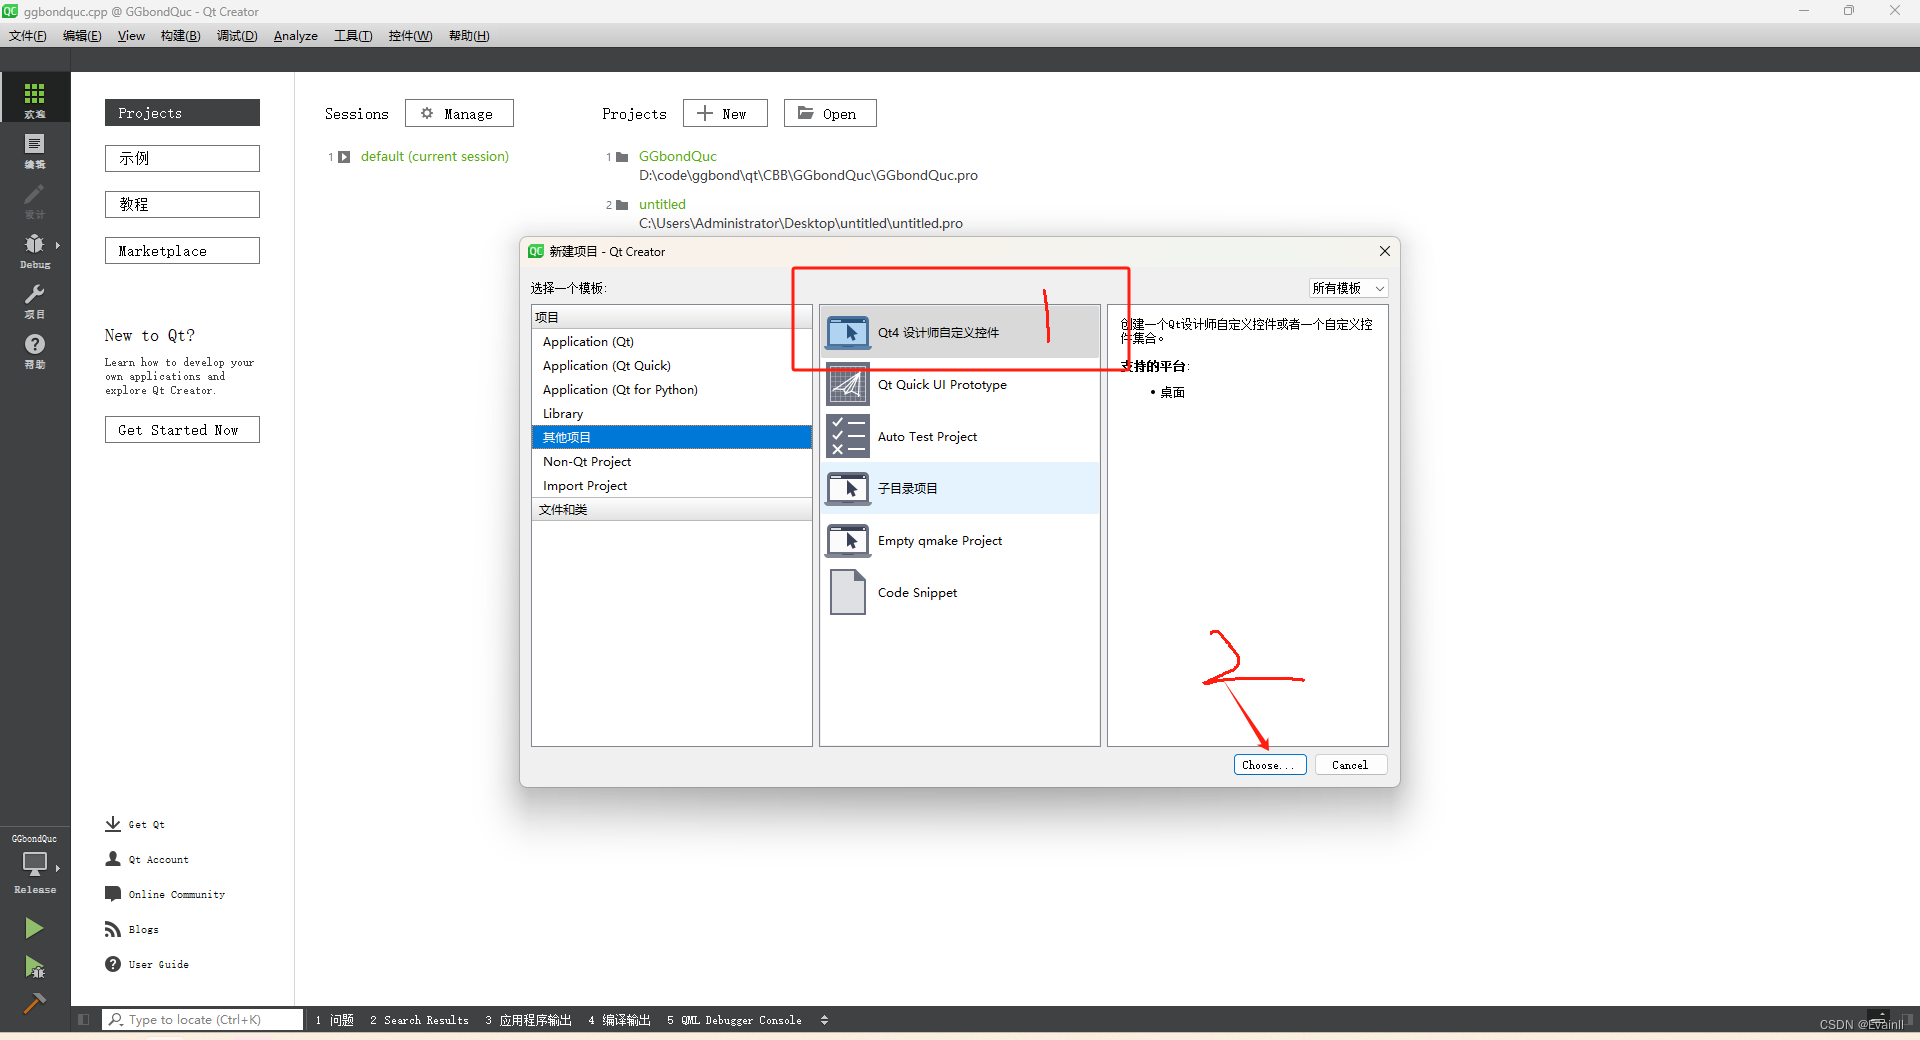The height and width of the screenshot is (1040, 1920).
Task: Open the Blogs feed link
Action: point(132,929)
